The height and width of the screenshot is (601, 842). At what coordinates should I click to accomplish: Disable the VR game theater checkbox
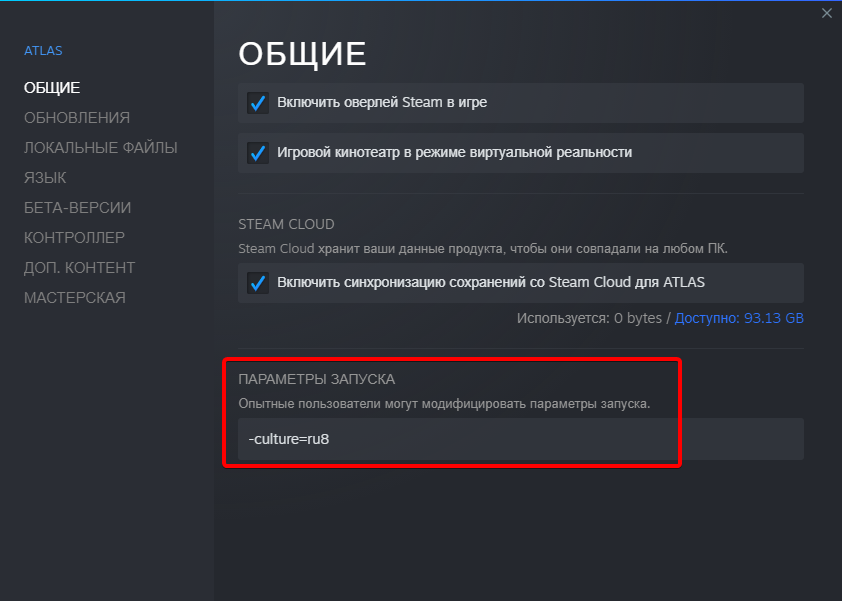point(258,153)
